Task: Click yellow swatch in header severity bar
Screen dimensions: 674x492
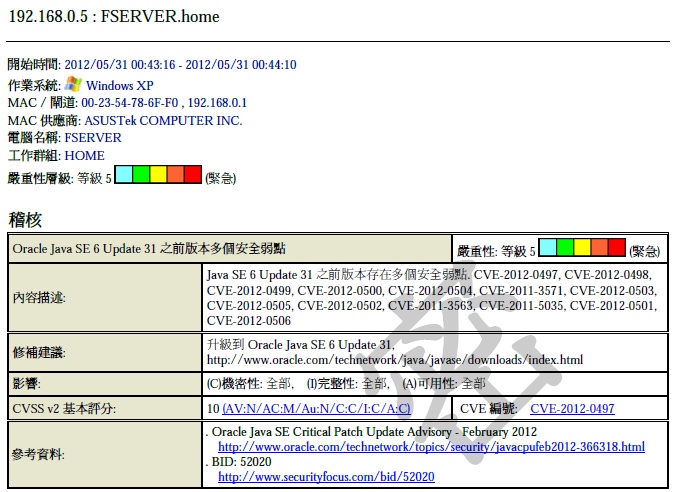Action: pos(158,174)
